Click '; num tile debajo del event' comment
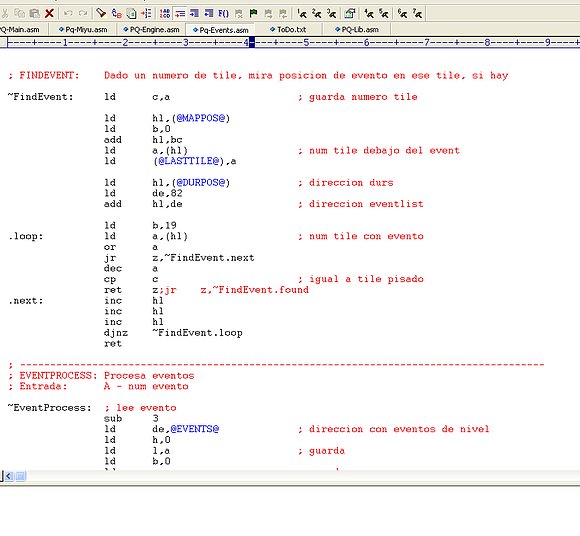The image size is (580, 536). click(x=379, y=151)
